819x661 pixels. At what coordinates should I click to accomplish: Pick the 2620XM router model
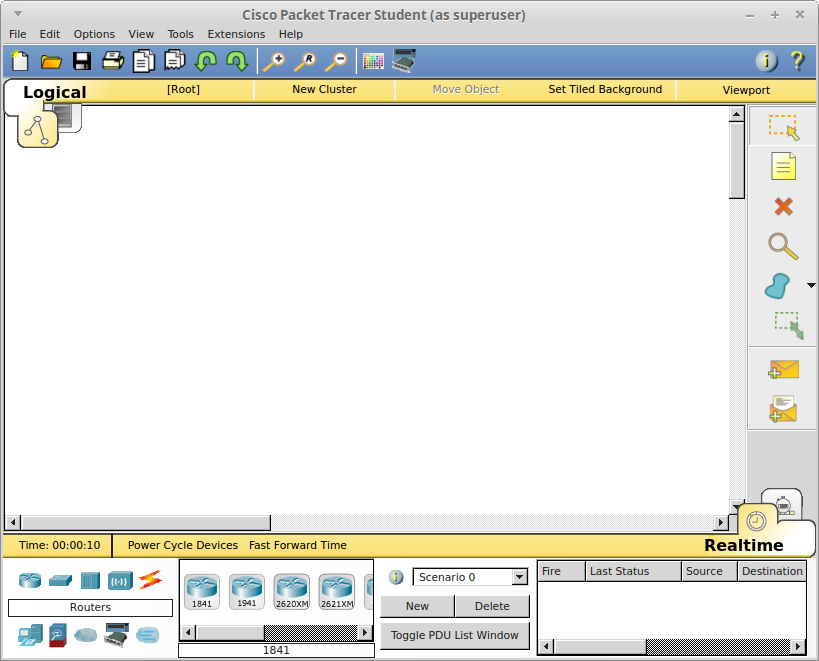coord(291,590)
